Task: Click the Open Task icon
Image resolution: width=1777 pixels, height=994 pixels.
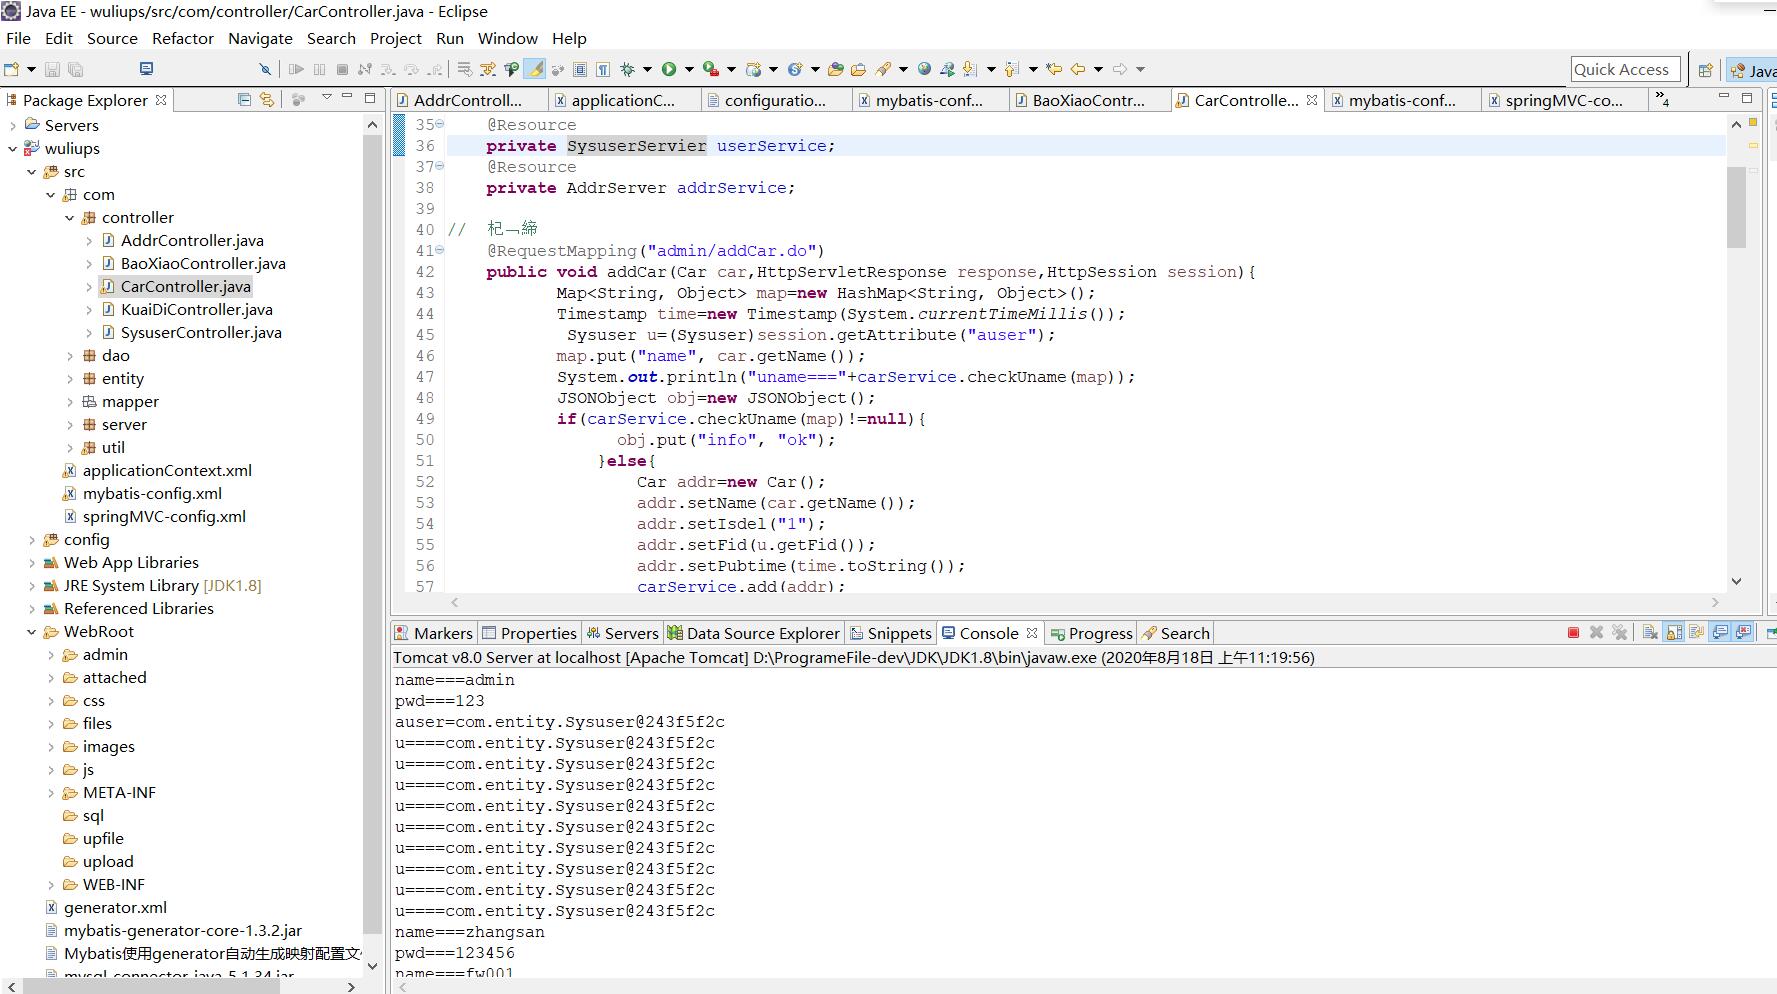Action: coord(858,69)
